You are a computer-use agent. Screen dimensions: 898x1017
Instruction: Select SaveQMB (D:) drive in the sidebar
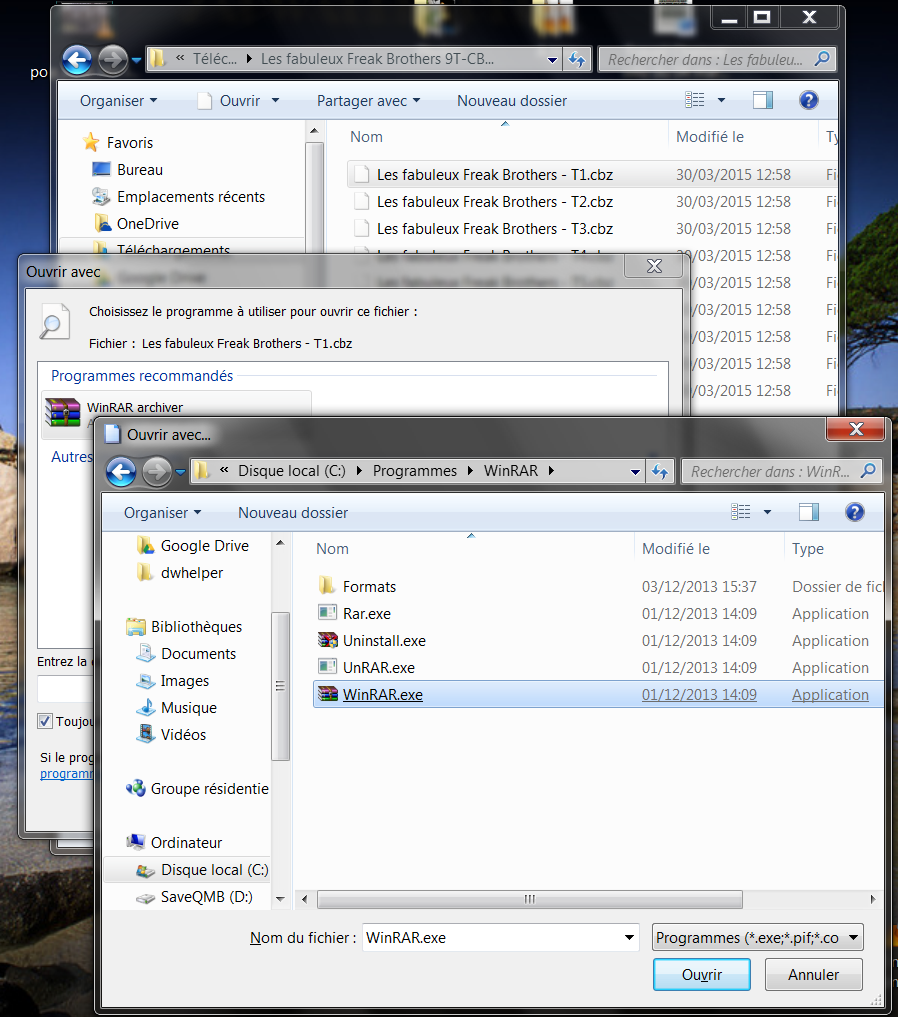[x=206, y=897]
